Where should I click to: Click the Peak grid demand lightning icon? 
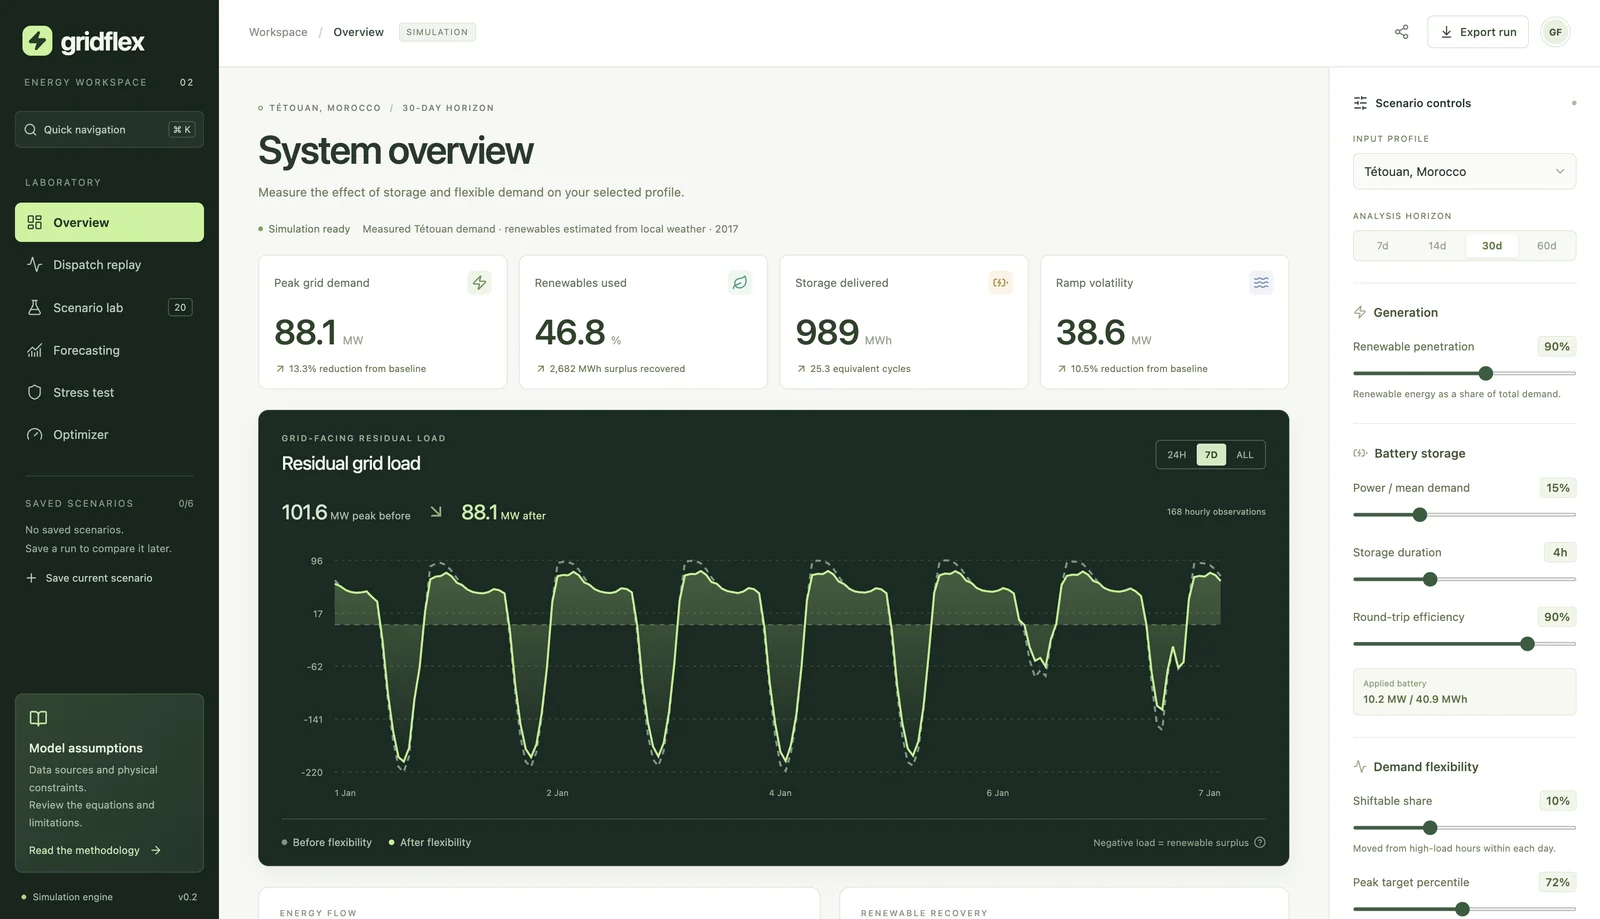[479, 283]
